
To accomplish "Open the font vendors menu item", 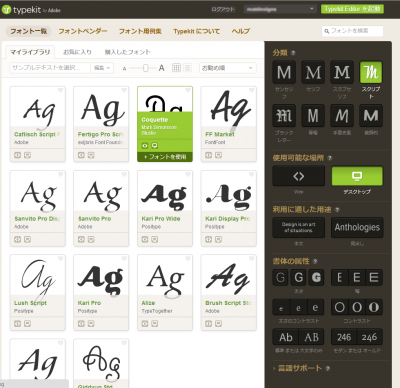I will click(83, 31).
